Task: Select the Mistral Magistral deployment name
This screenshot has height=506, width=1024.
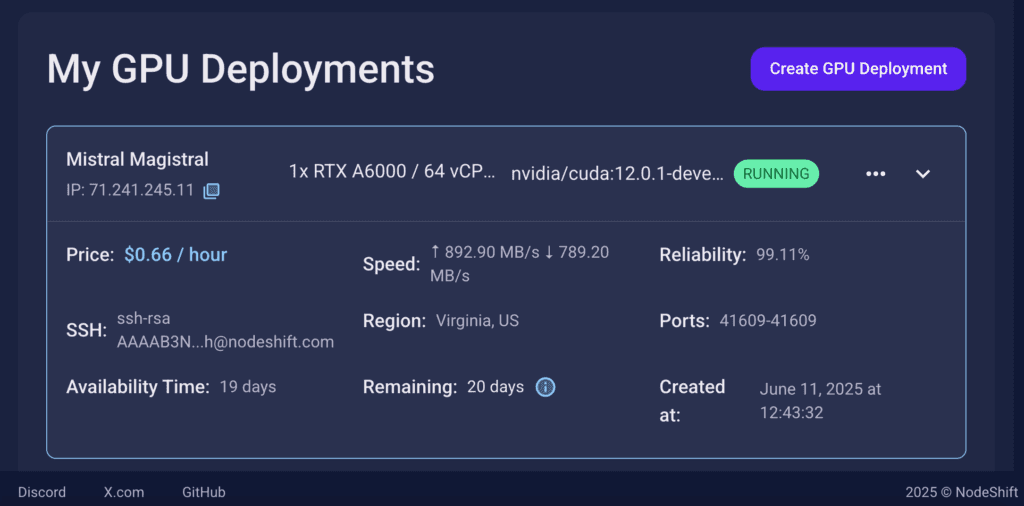Action: click(138, 159)
